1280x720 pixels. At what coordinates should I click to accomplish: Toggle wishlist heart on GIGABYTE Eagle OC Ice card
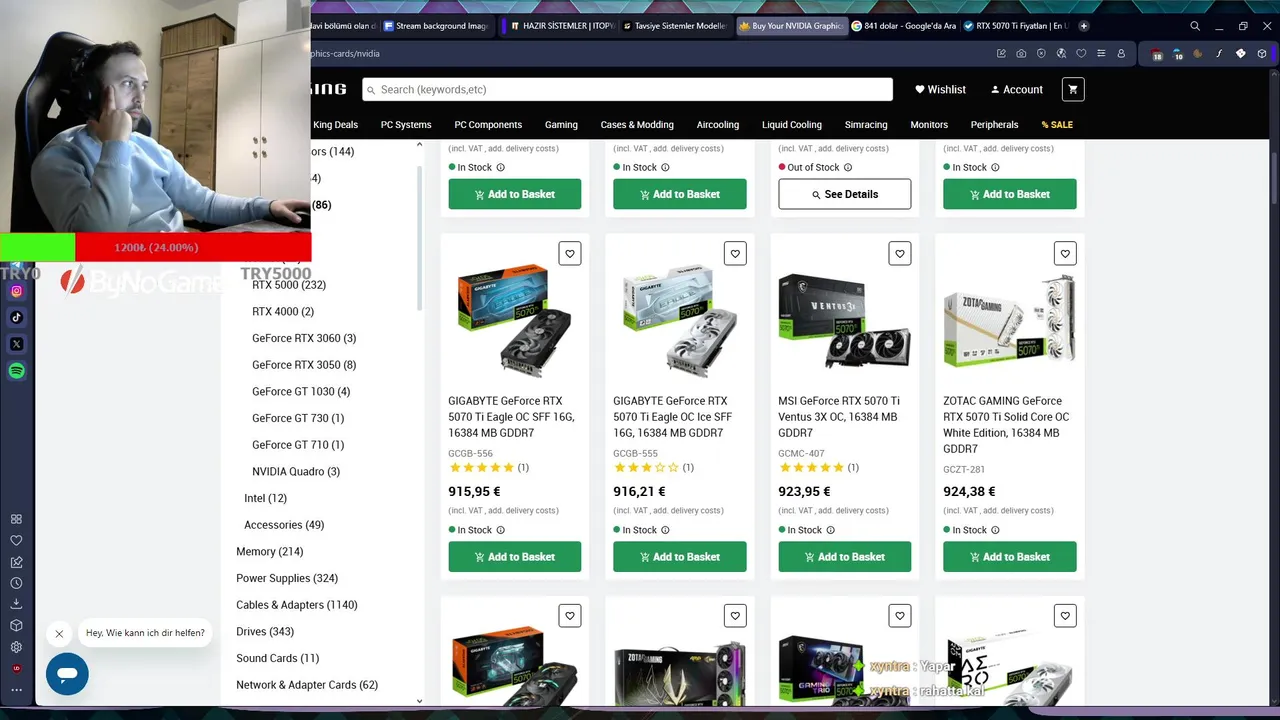click(x=735, y=254)
